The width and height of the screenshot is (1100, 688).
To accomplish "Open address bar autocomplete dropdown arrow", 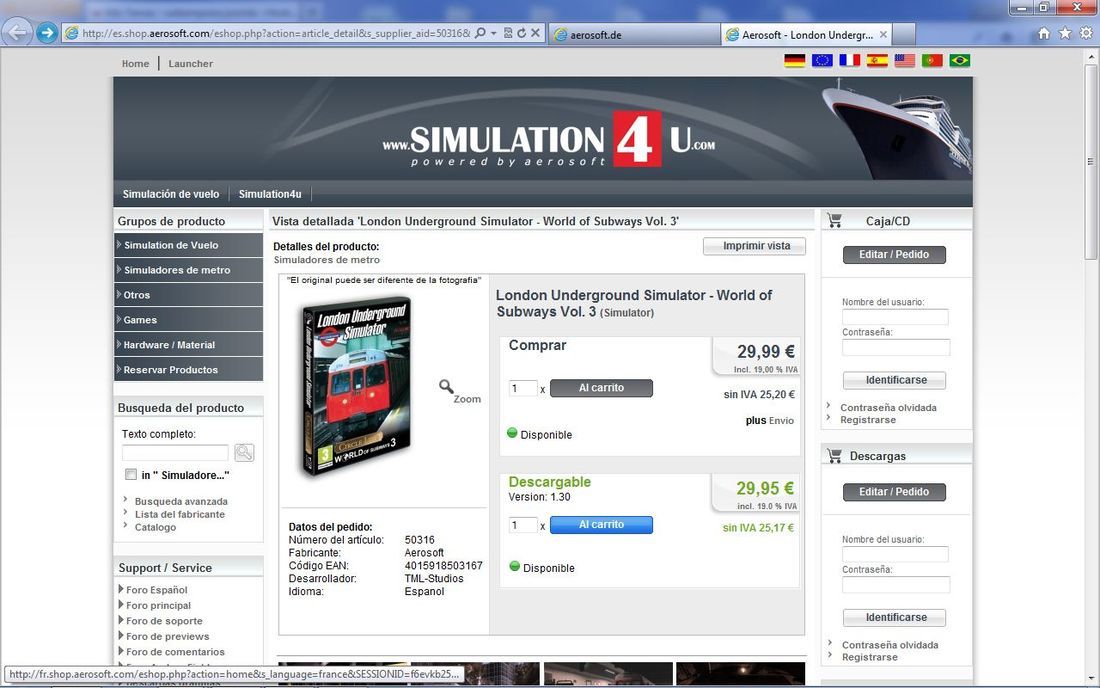I will tap(494, 33).
